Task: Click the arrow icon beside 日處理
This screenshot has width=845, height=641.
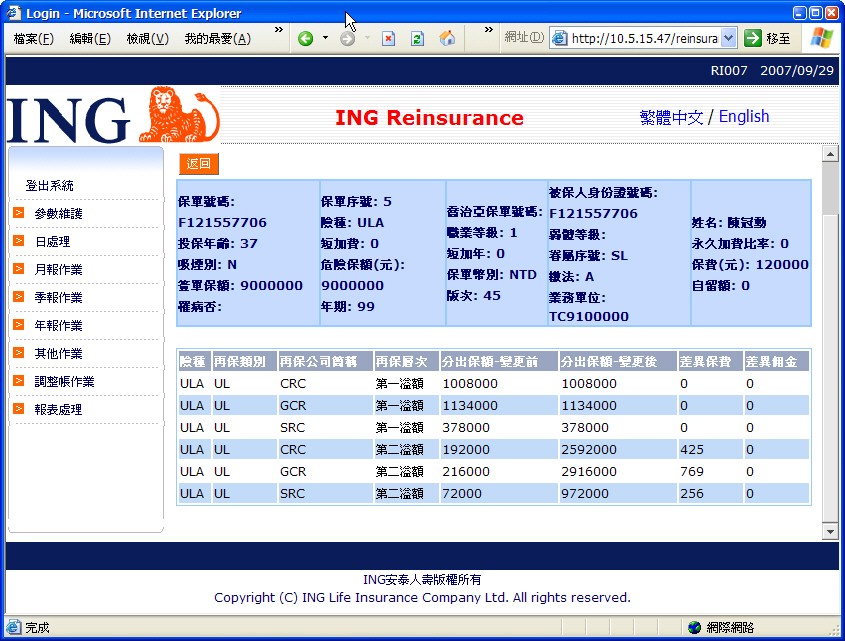Action: [x=19, y=241]
